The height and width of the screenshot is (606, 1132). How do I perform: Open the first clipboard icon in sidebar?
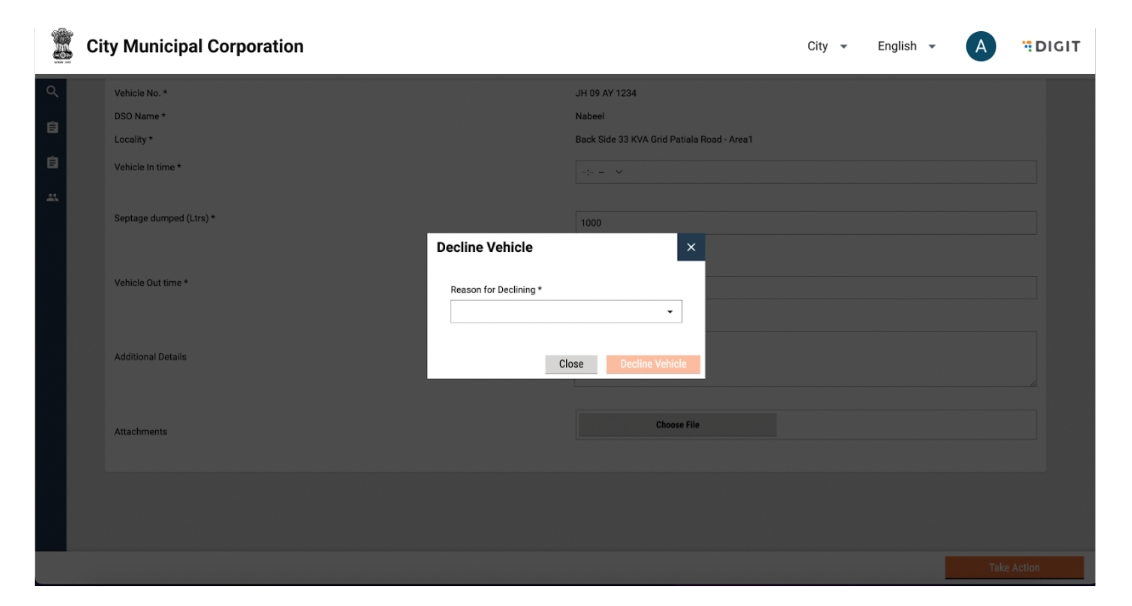[x=51, y=129]
